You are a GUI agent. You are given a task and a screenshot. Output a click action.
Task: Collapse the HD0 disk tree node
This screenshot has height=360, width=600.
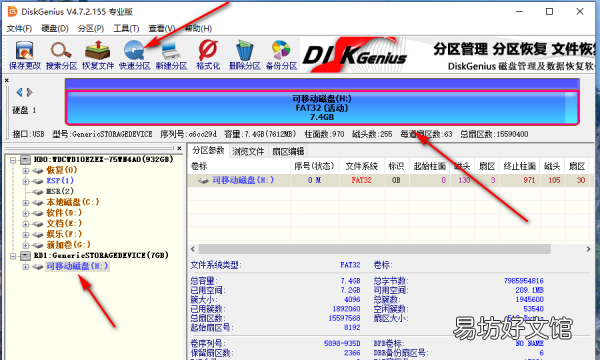pyautogui.click(x=13, y=160)
